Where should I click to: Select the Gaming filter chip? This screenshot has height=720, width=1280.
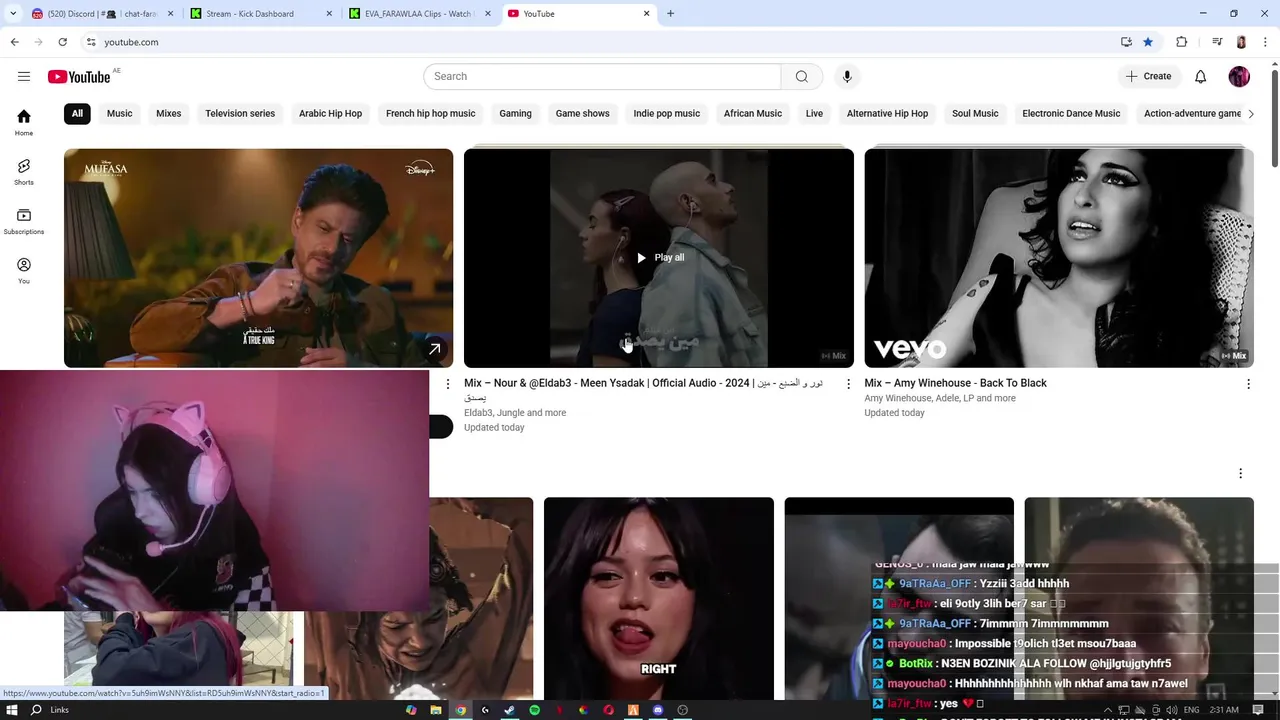pos(515,113)
